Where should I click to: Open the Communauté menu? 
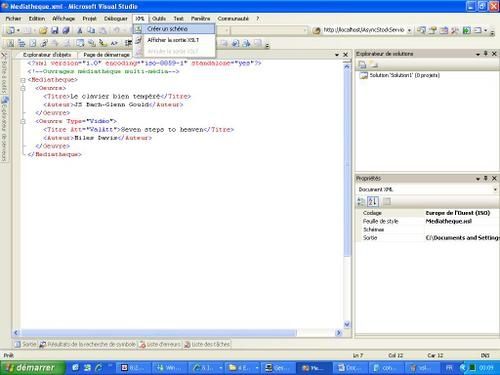(233, 19)
